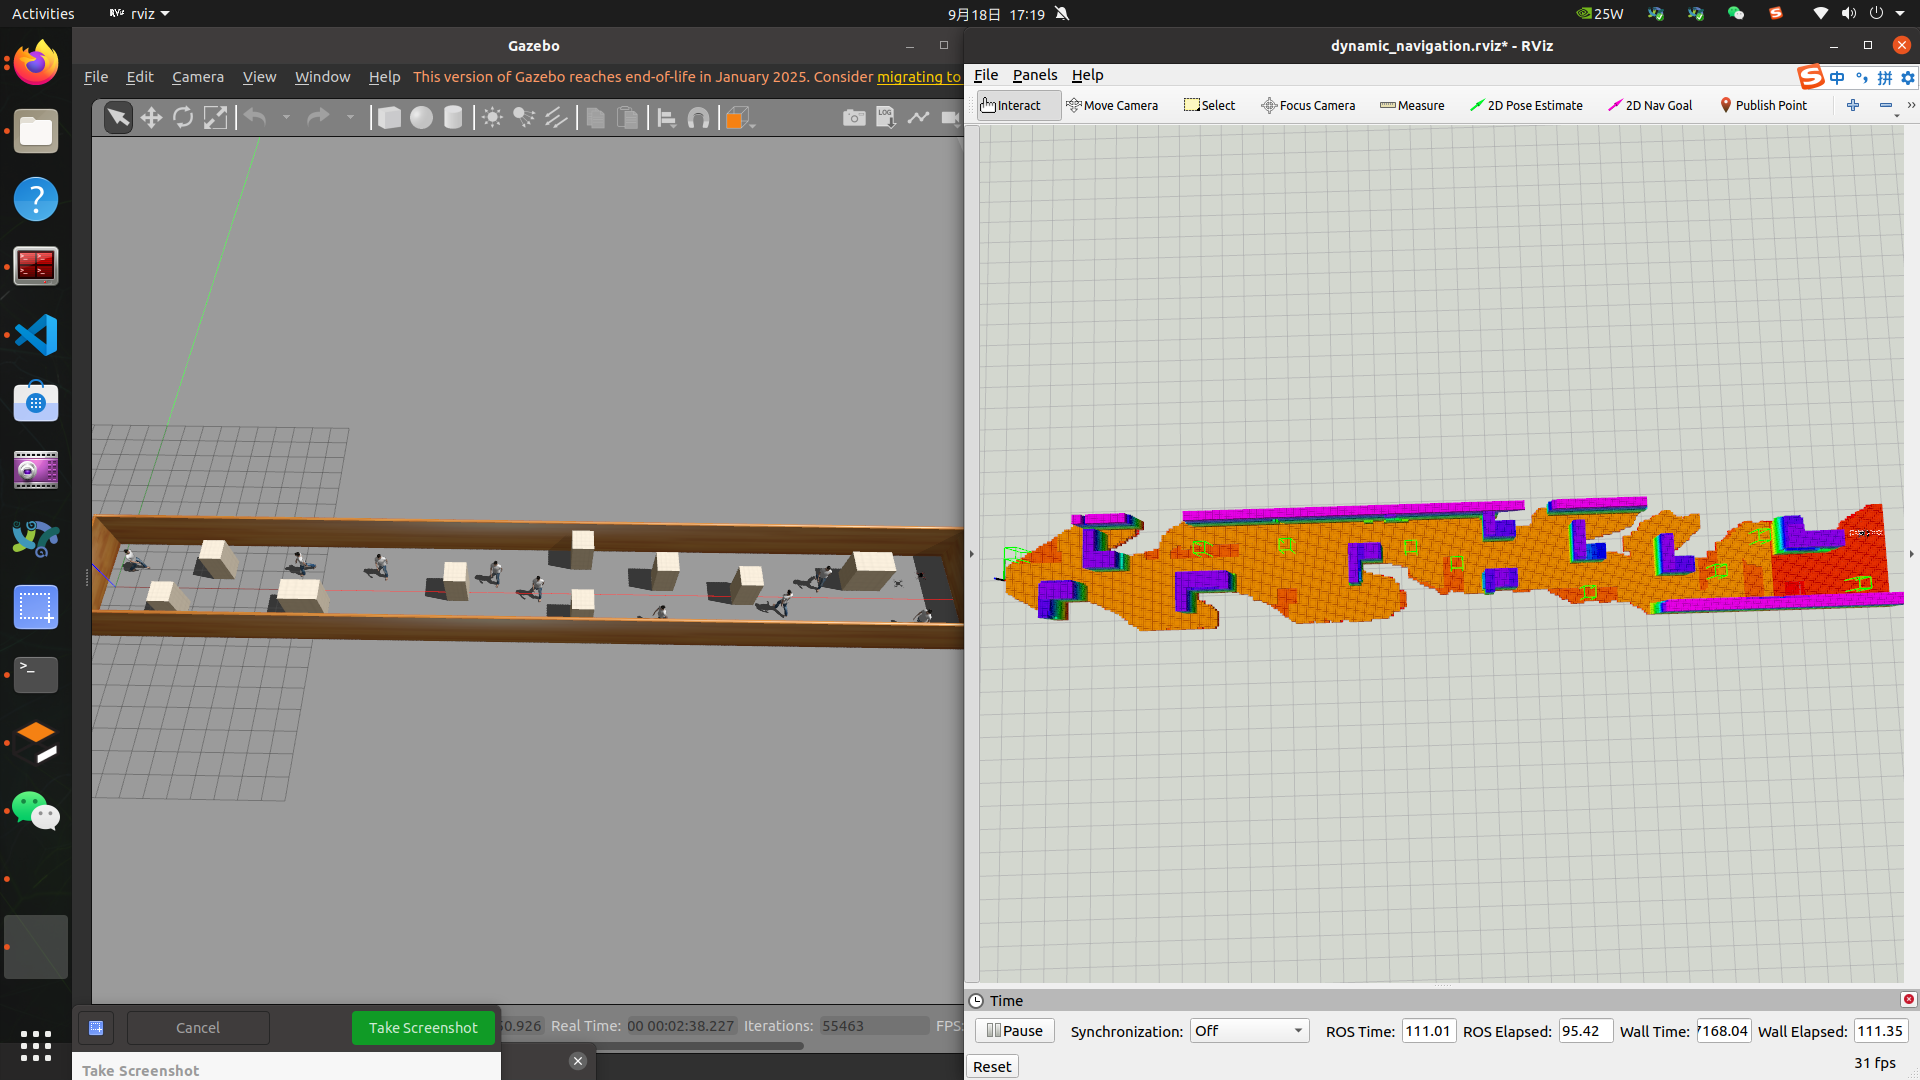
Task: Open the RViz Panels menu
Action: pos(1035,75)
